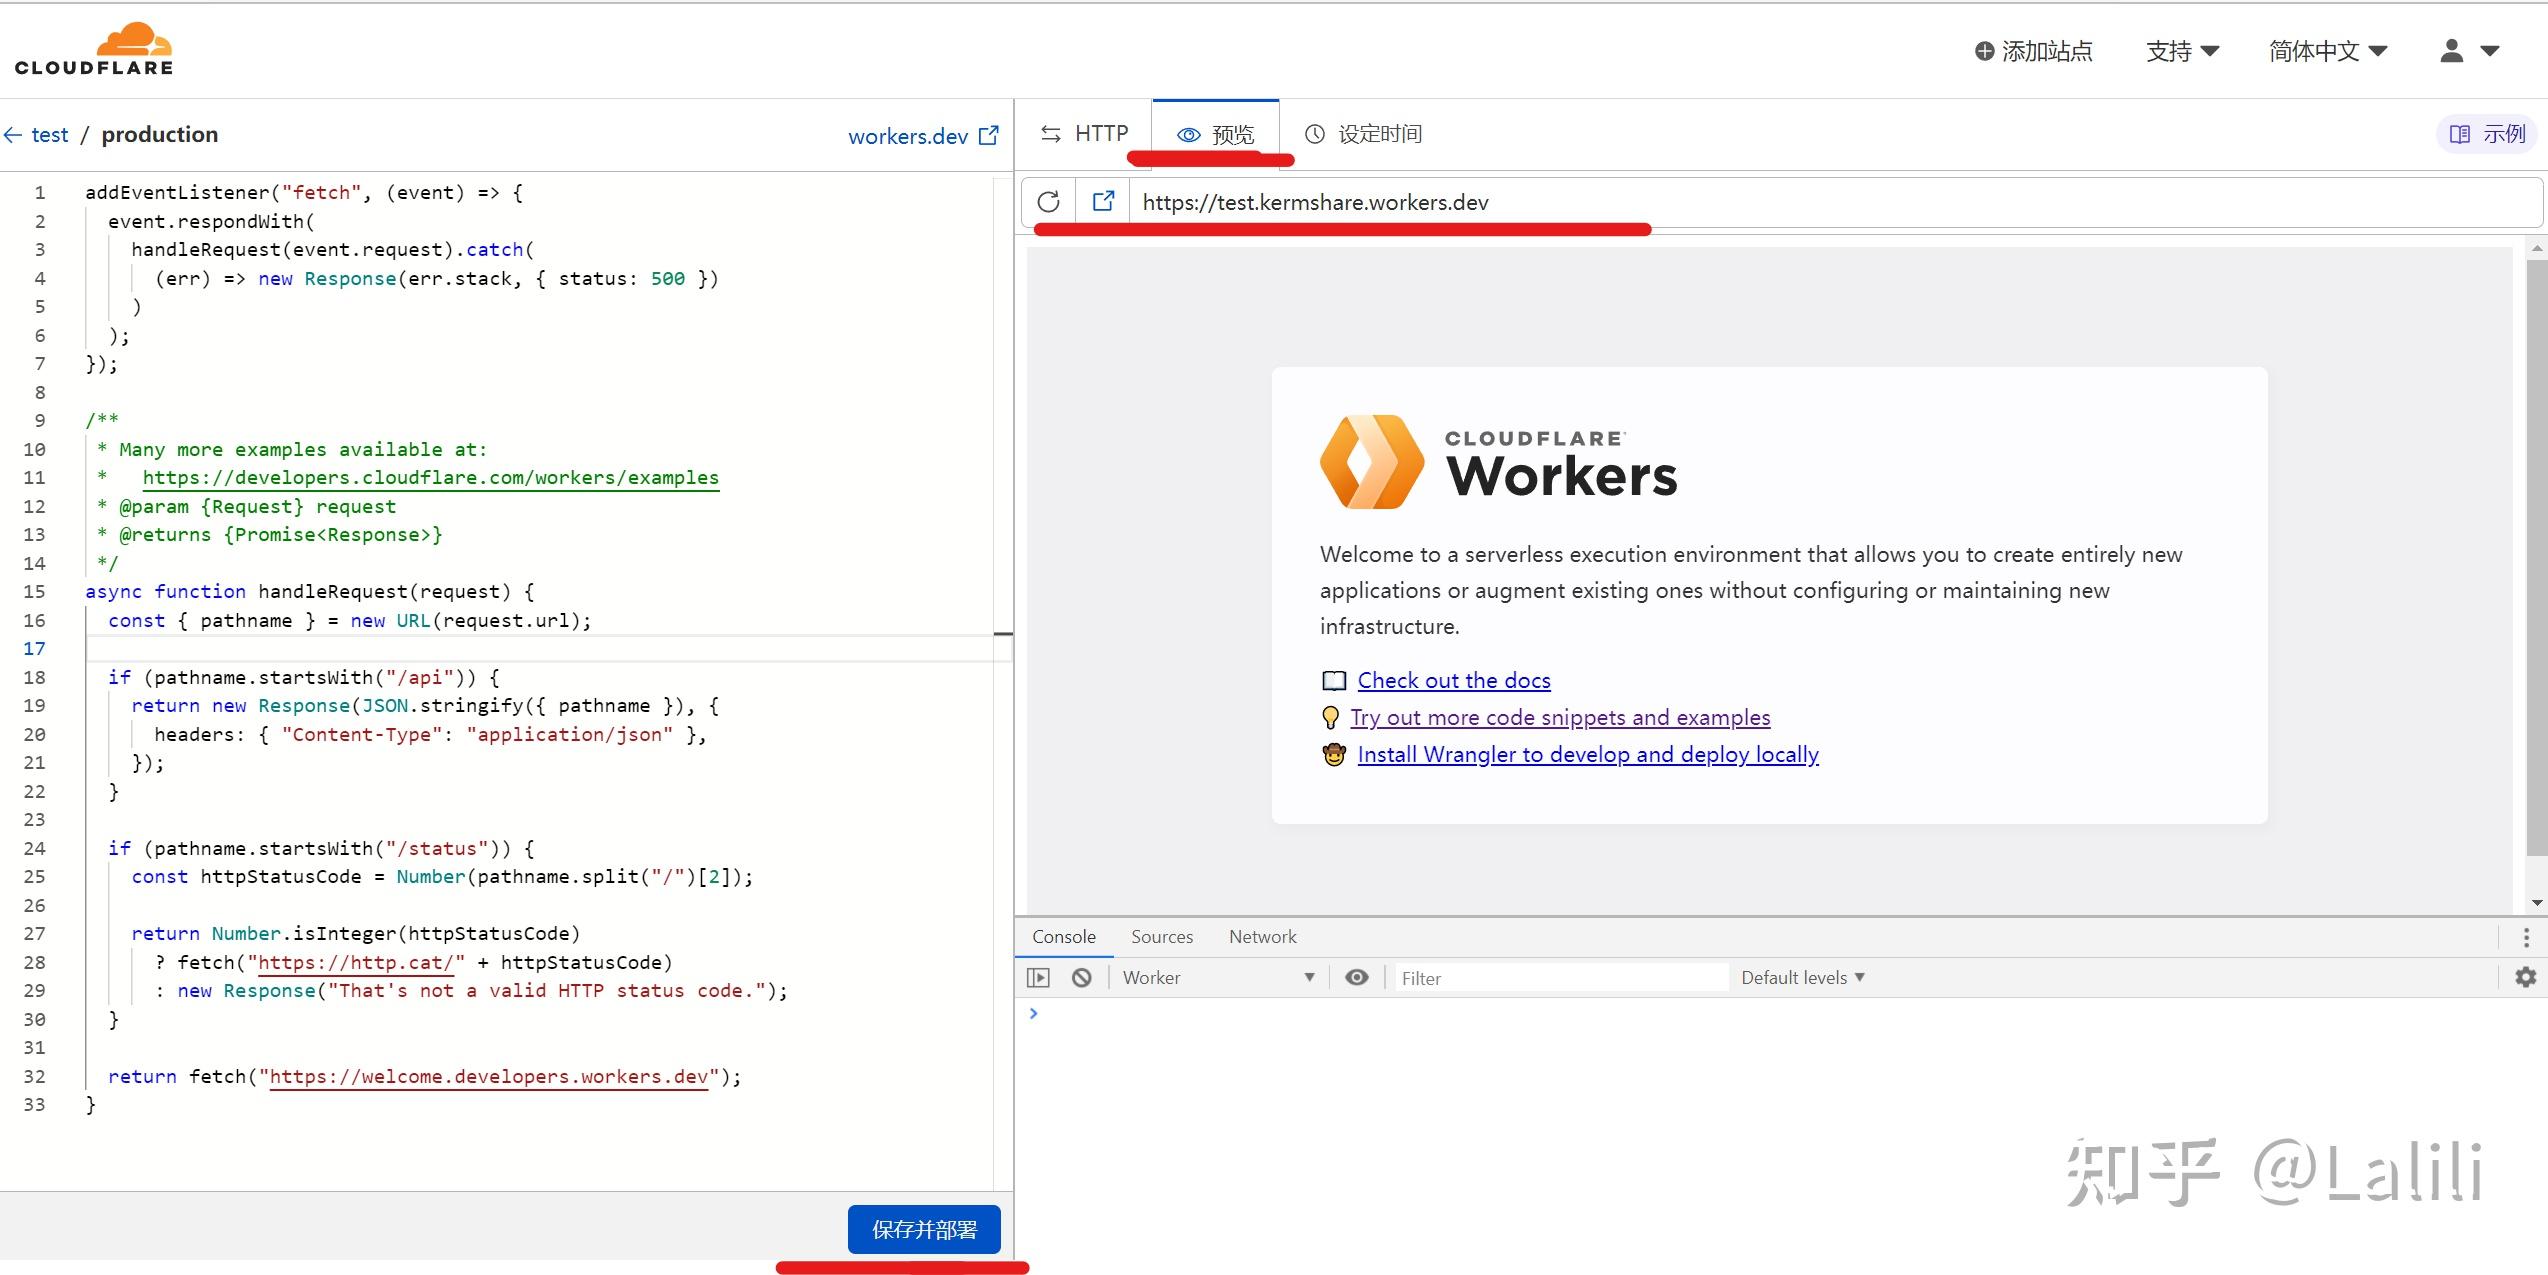Open the console panel overflow menu
2548x1275 pixels.
click(x=2527, y=936)
